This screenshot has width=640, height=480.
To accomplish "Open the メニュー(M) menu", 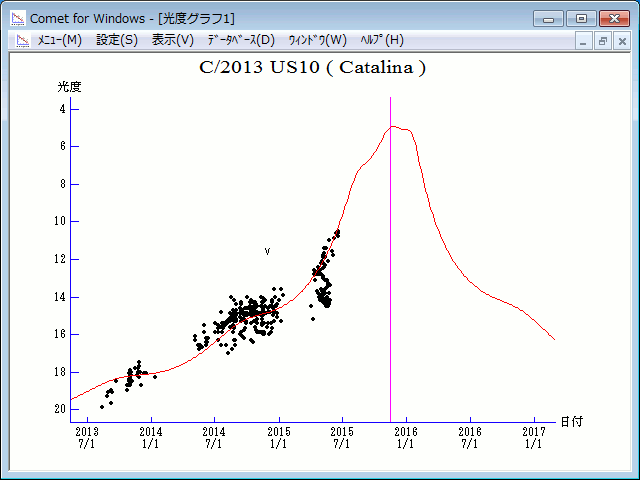I will (60, 40).
